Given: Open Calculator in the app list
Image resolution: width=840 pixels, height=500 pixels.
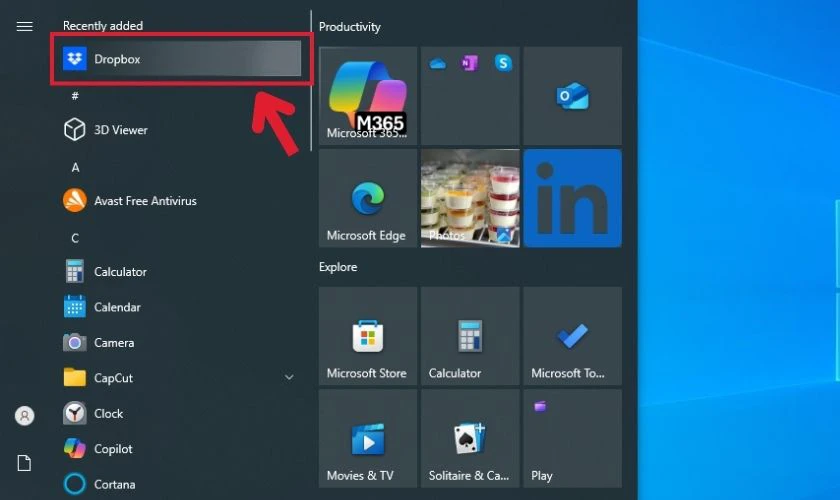Looking at the screenshot, I should tap(120, 272).
